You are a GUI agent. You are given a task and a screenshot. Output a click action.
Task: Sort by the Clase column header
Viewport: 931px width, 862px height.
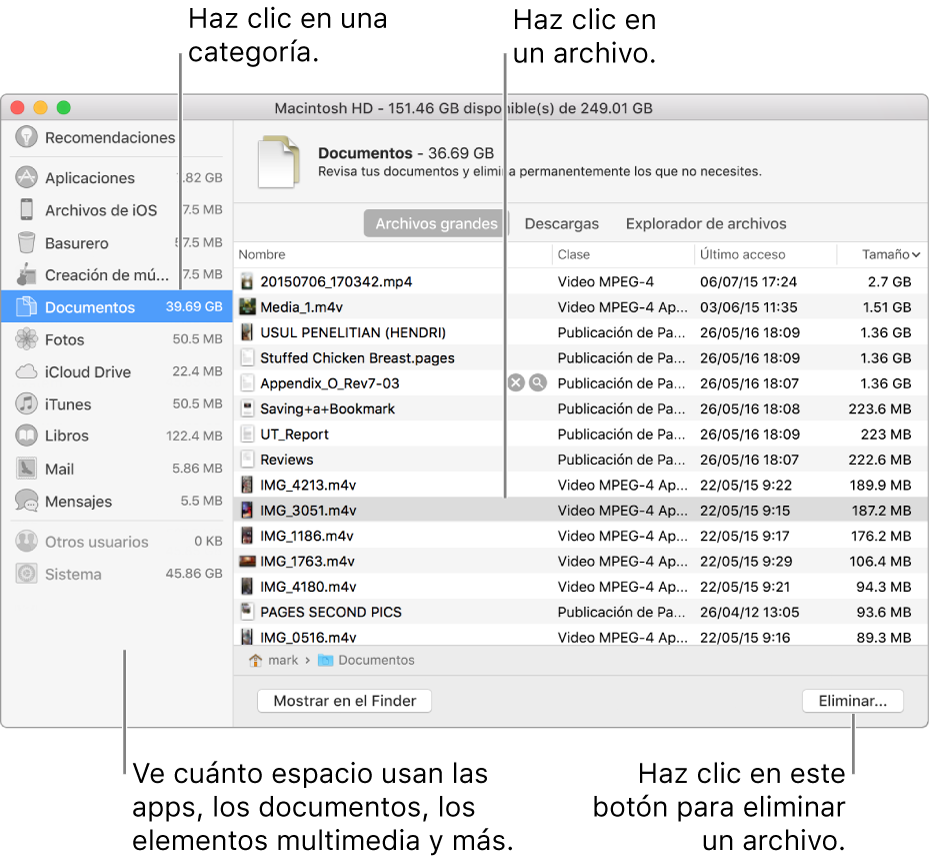point(574,255)
